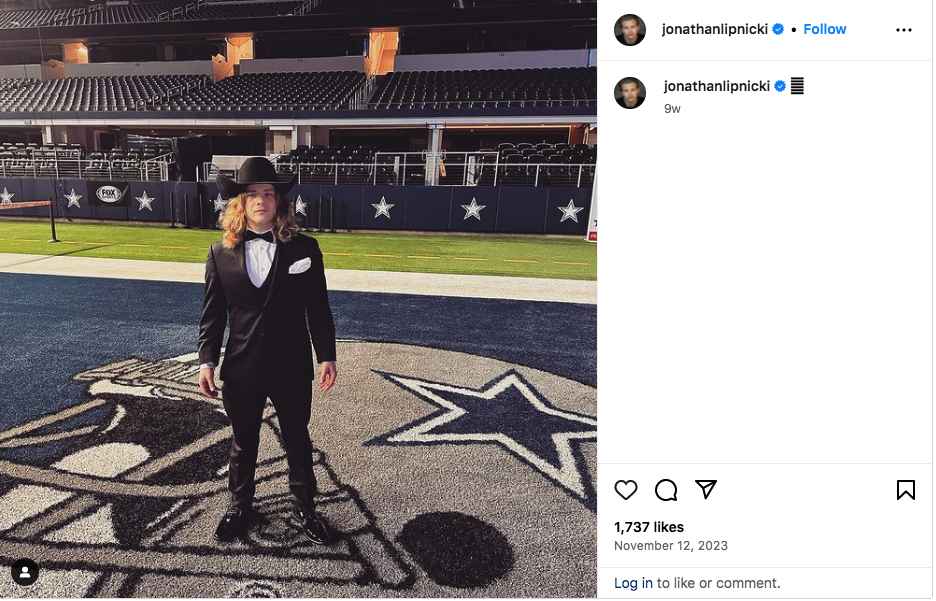The height and width of the screenshot is (601, 936).
Task: Like the post with the heart icon
Action: click(626, 490)
